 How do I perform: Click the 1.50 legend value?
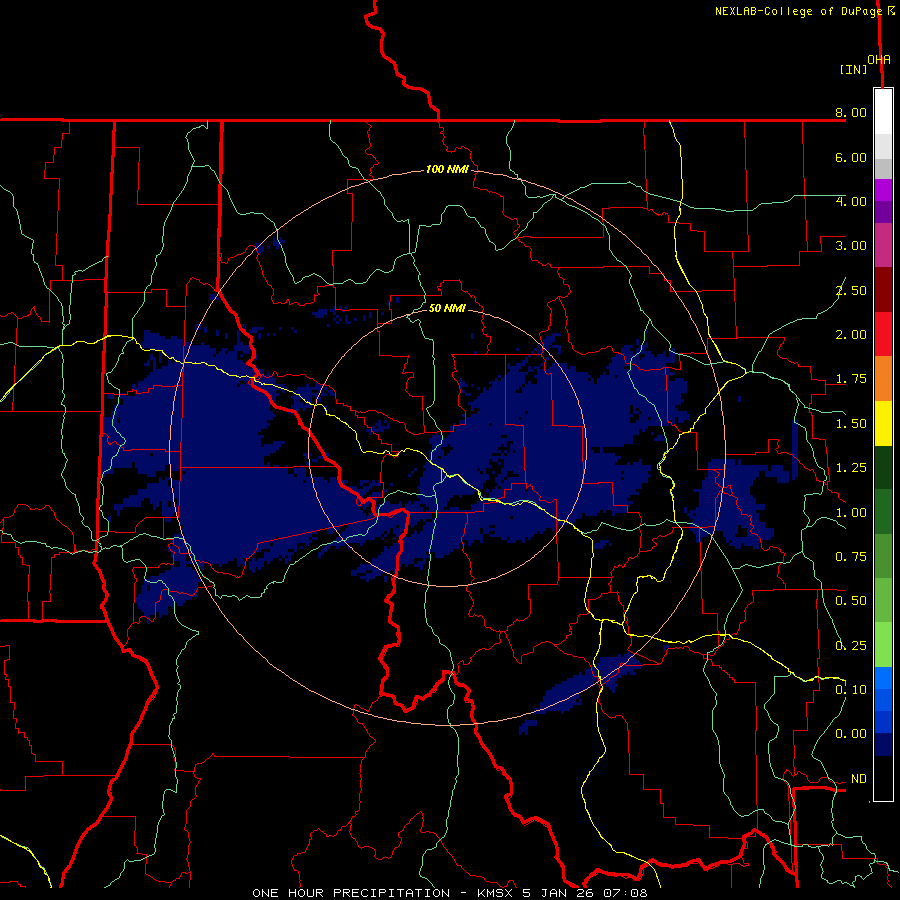[x=851, y=424]
